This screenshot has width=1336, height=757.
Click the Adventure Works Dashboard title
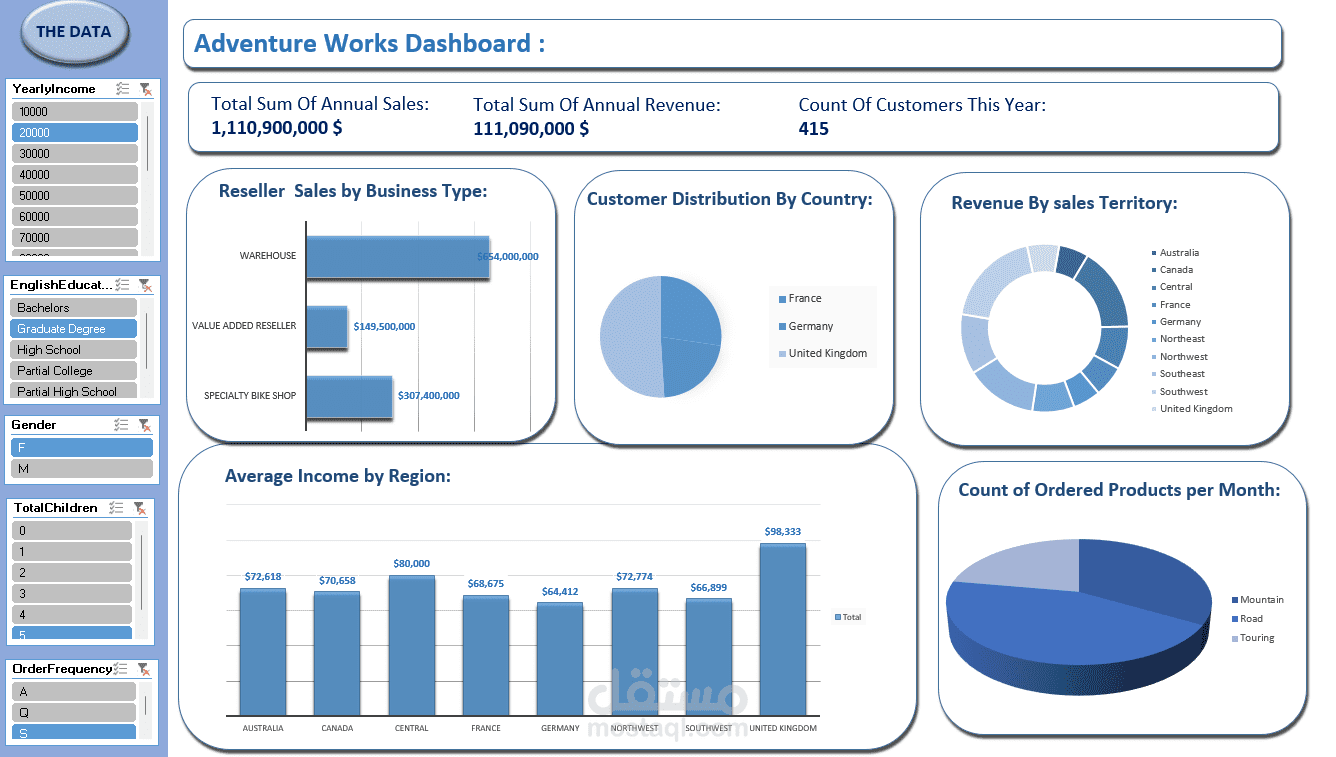370,43
